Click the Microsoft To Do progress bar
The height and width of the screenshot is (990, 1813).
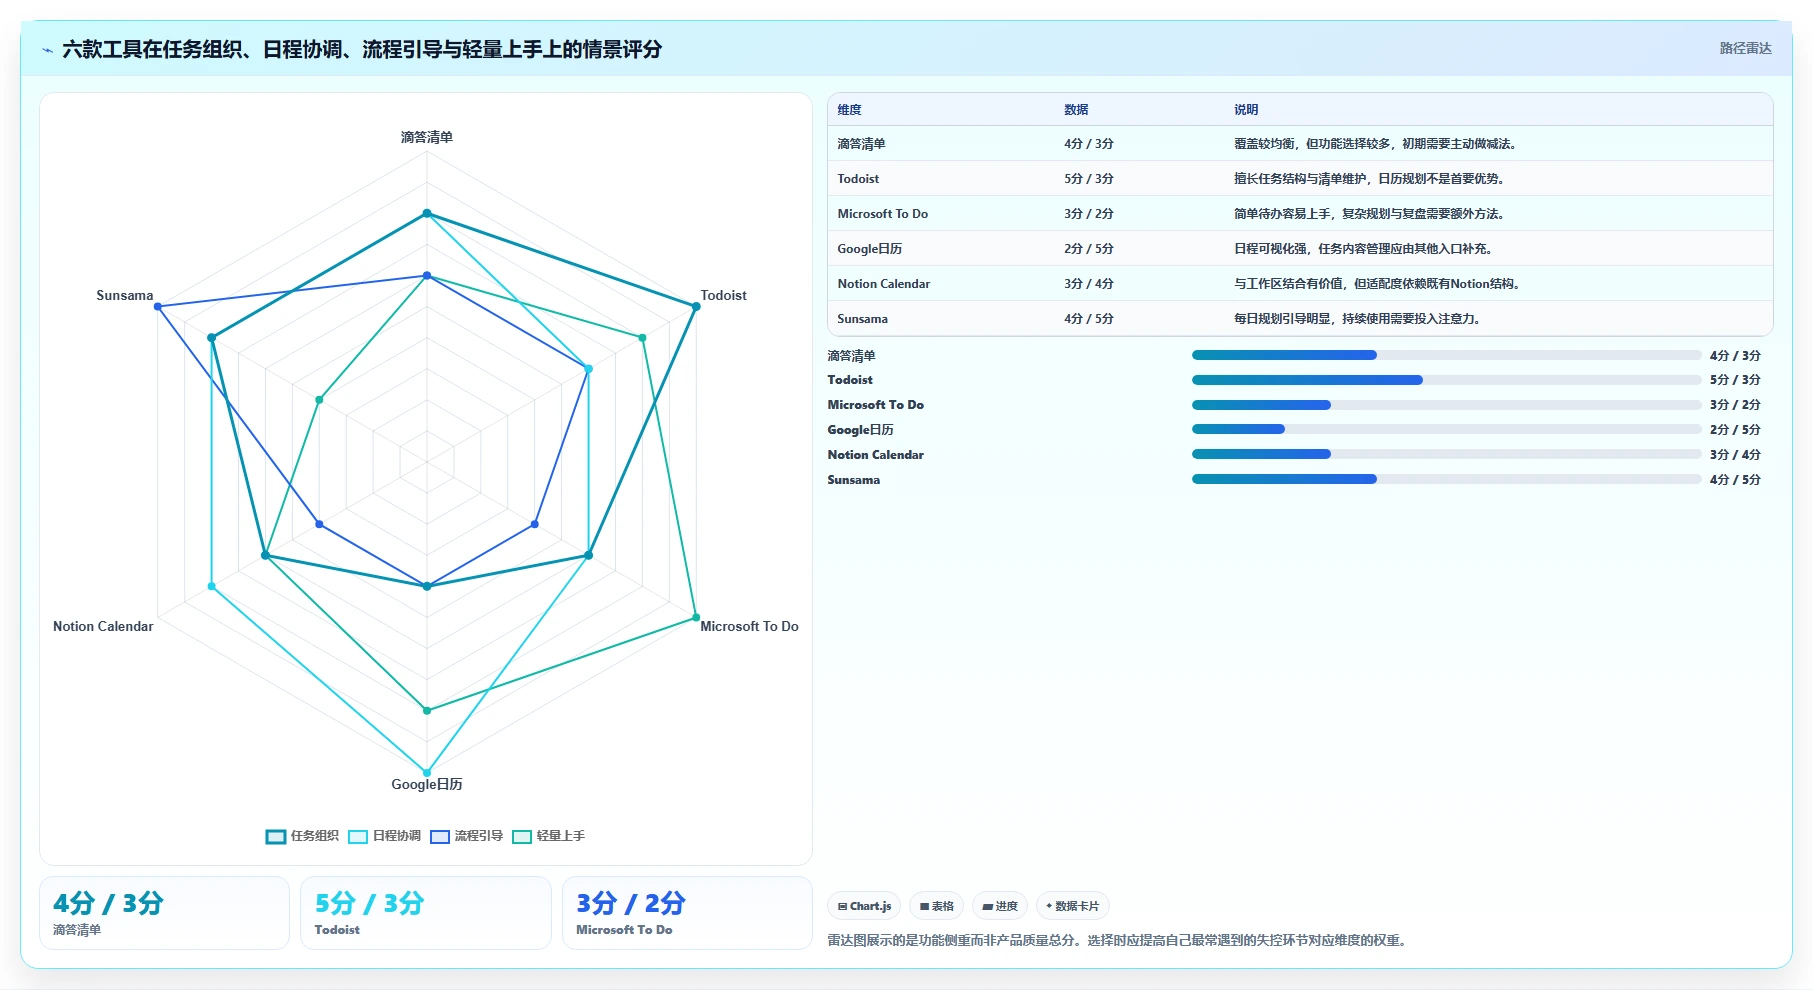1446,405
